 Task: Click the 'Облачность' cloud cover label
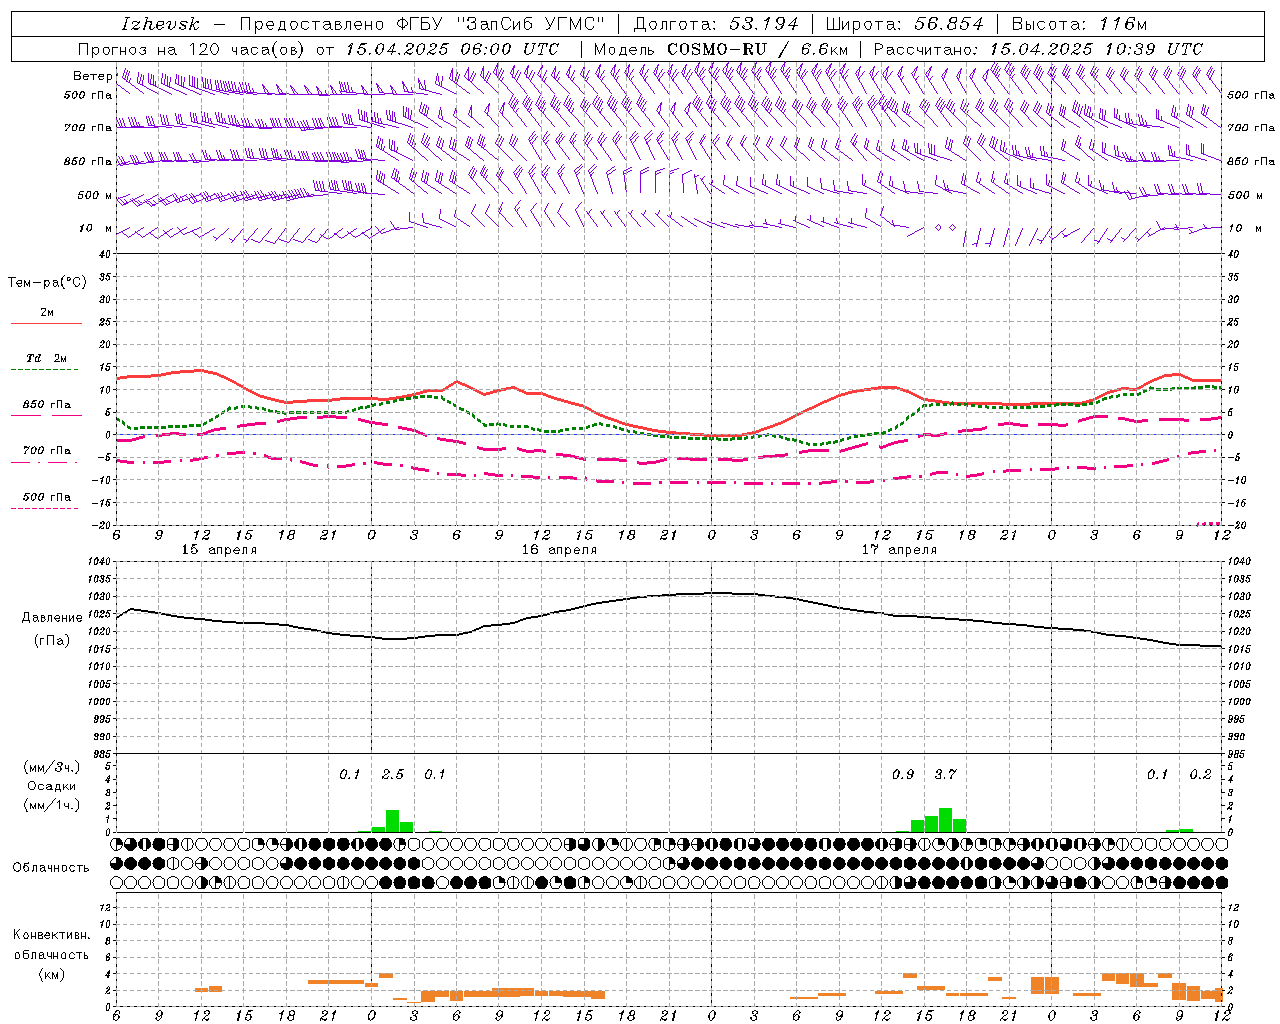51,868
